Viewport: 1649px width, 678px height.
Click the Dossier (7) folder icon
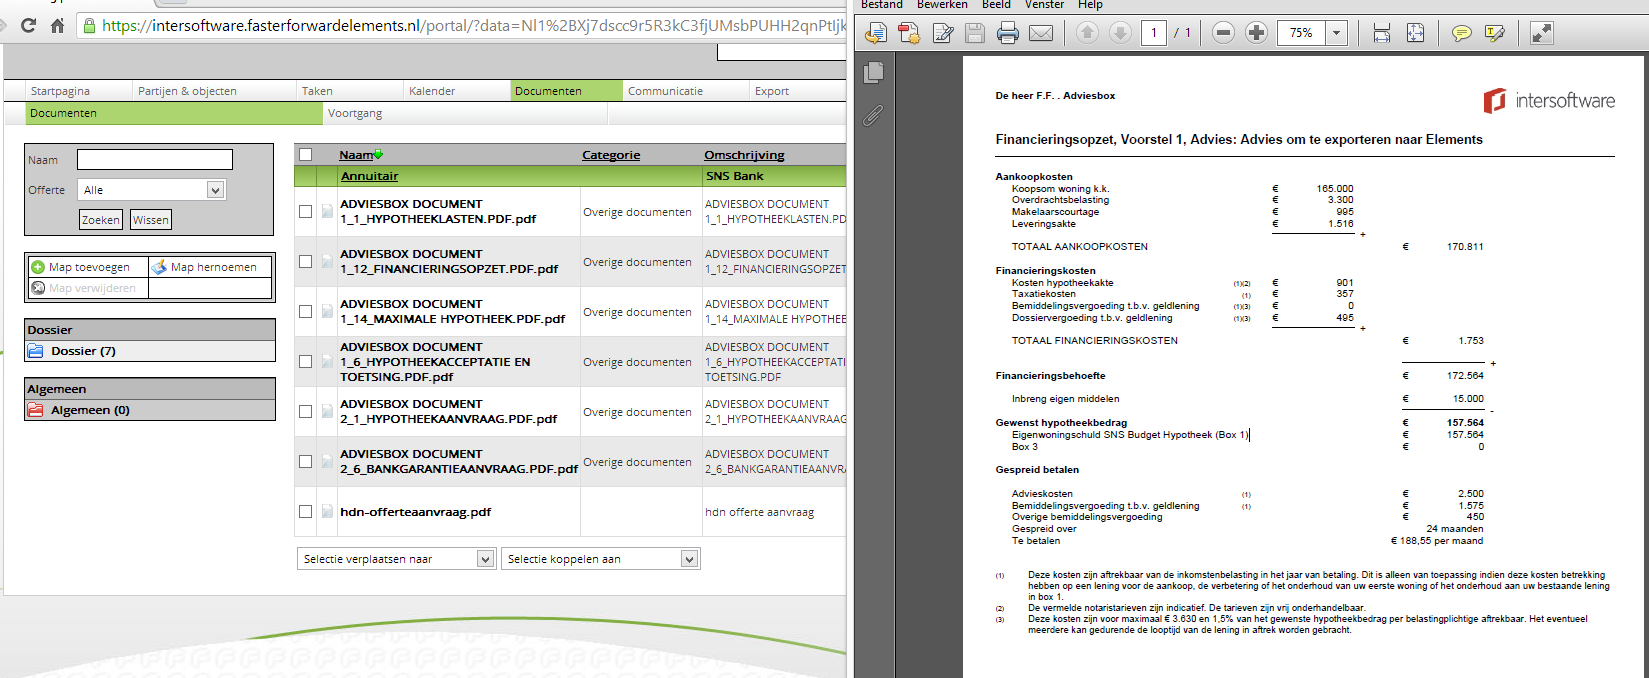point(36,351)
